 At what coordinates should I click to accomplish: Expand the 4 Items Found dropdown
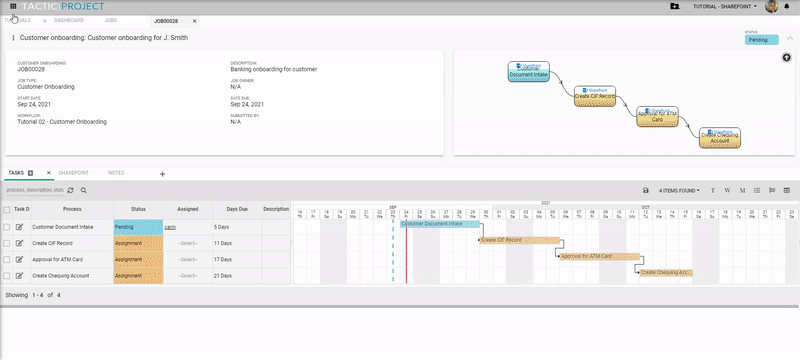pyautogui.click(x=679, y=191)
